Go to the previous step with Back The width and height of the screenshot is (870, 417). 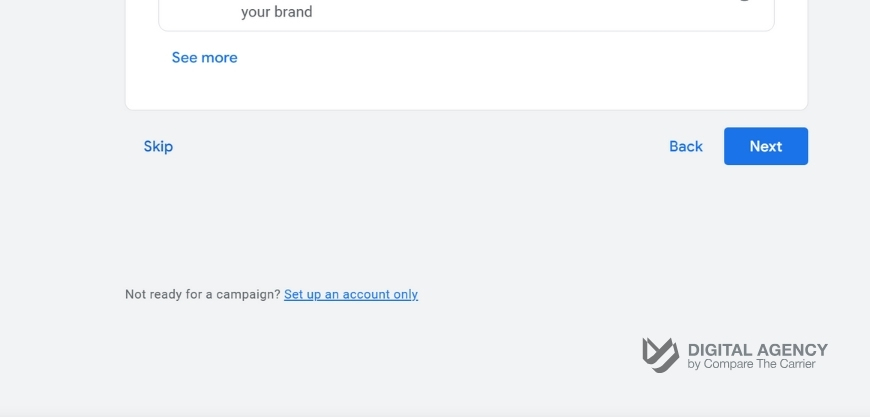click(x=686, y=146)
